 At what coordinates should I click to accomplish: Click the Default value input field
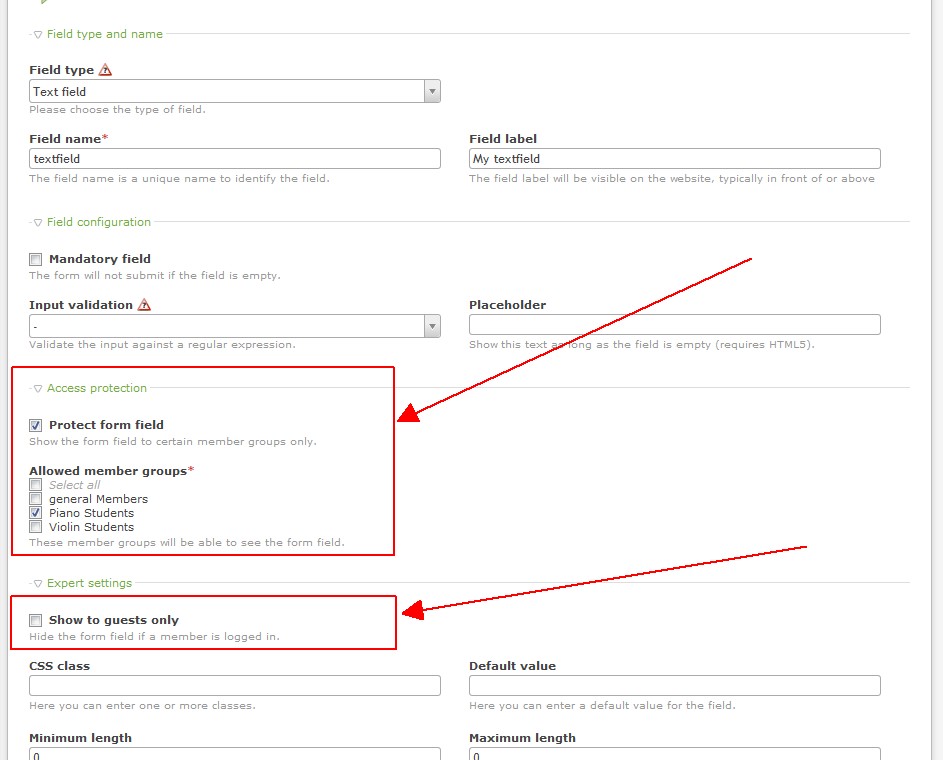coord(674,686)
